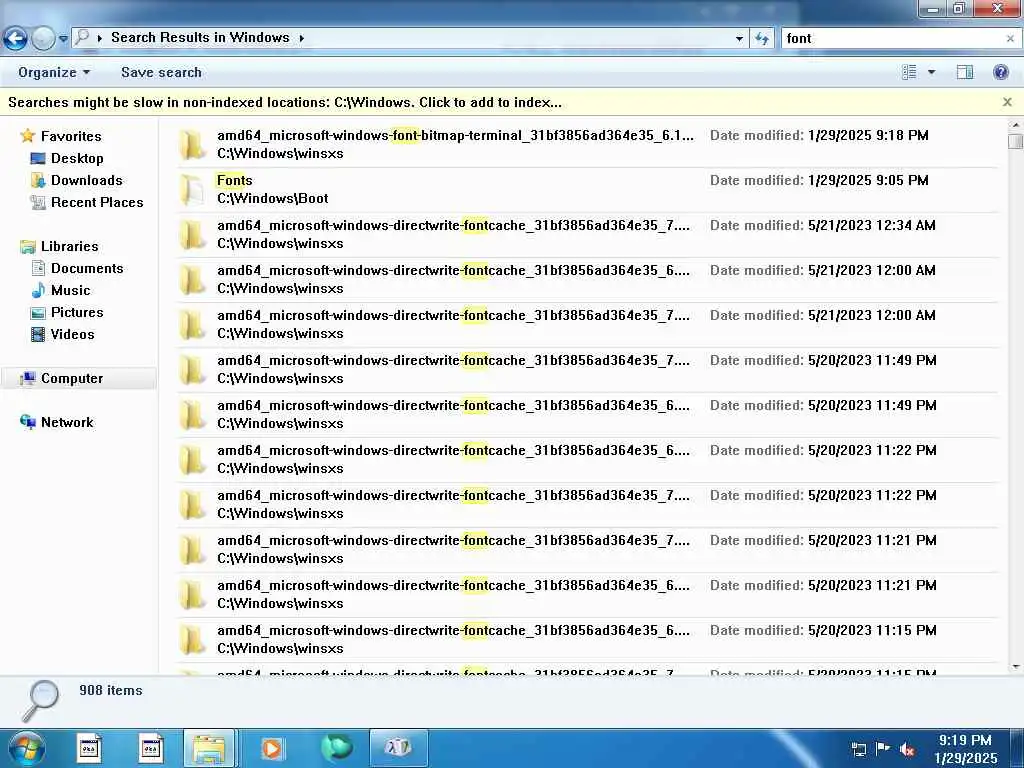Select fontcache result modified 5/20/2023 11:15 PM
Screen dimensions: 1024x768
pyautogui.click(x=586, y=639)
